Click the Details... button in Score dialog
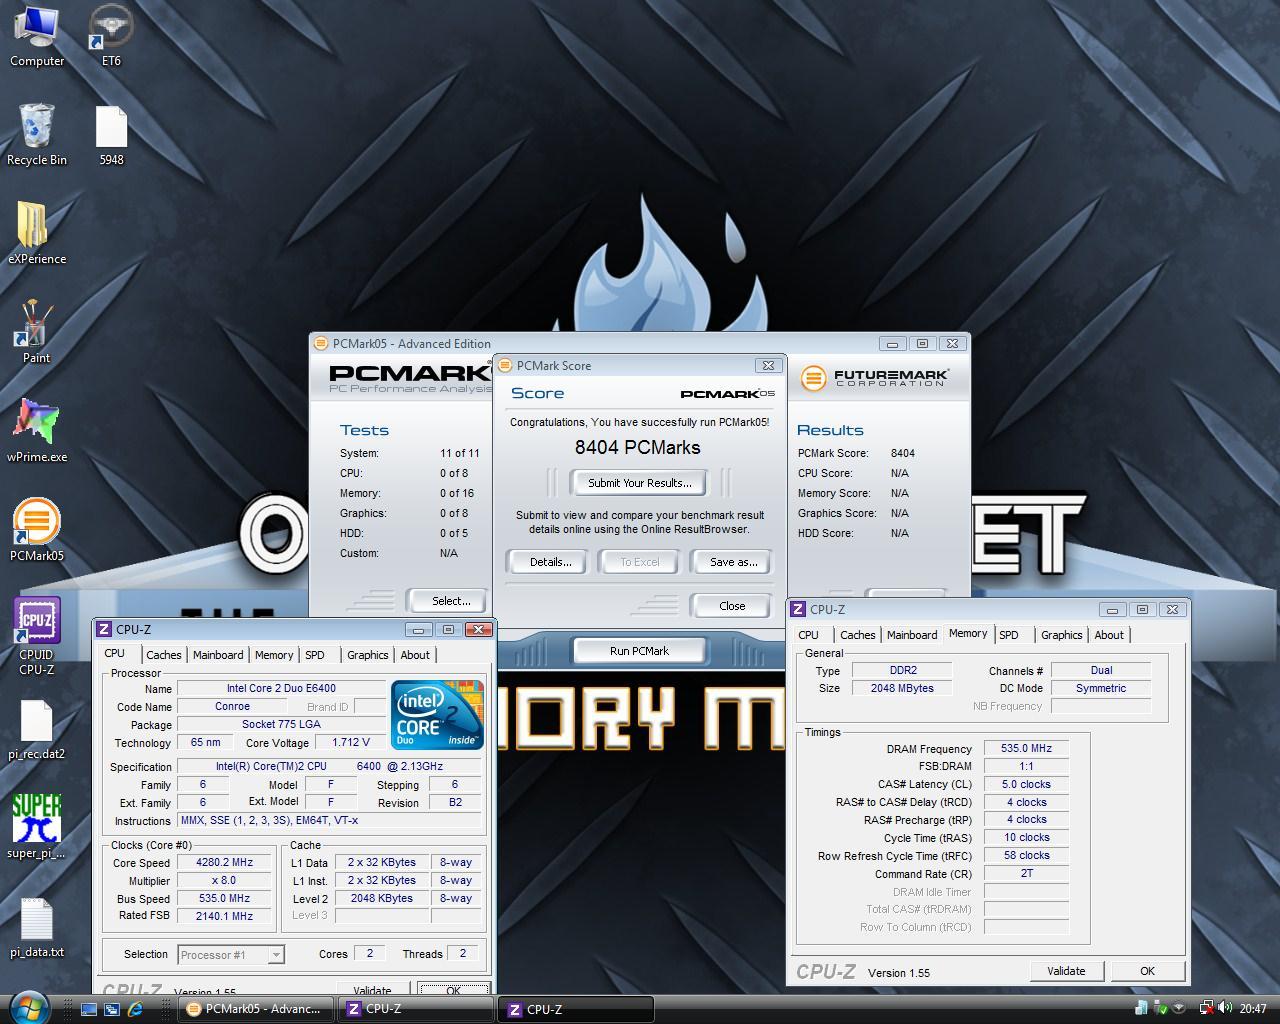The image size is (1280, 1024). (x=550, y=562)
